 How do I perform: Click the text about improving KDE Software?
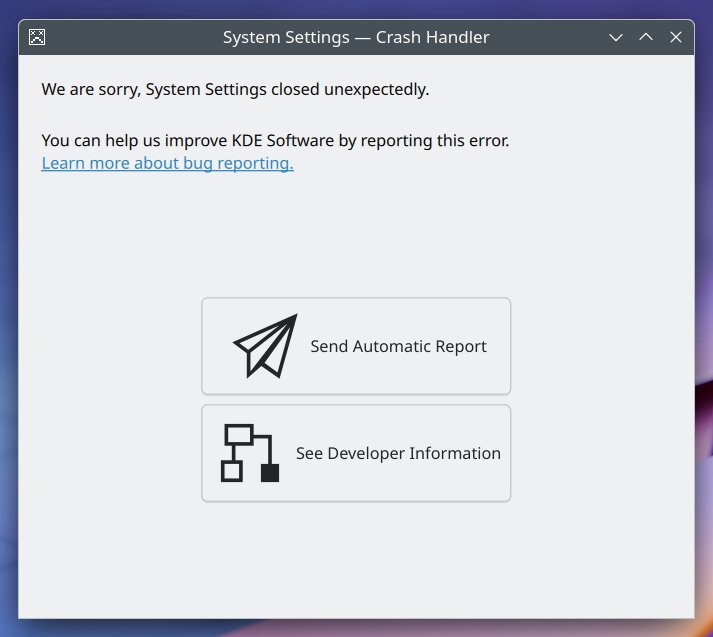275,140
